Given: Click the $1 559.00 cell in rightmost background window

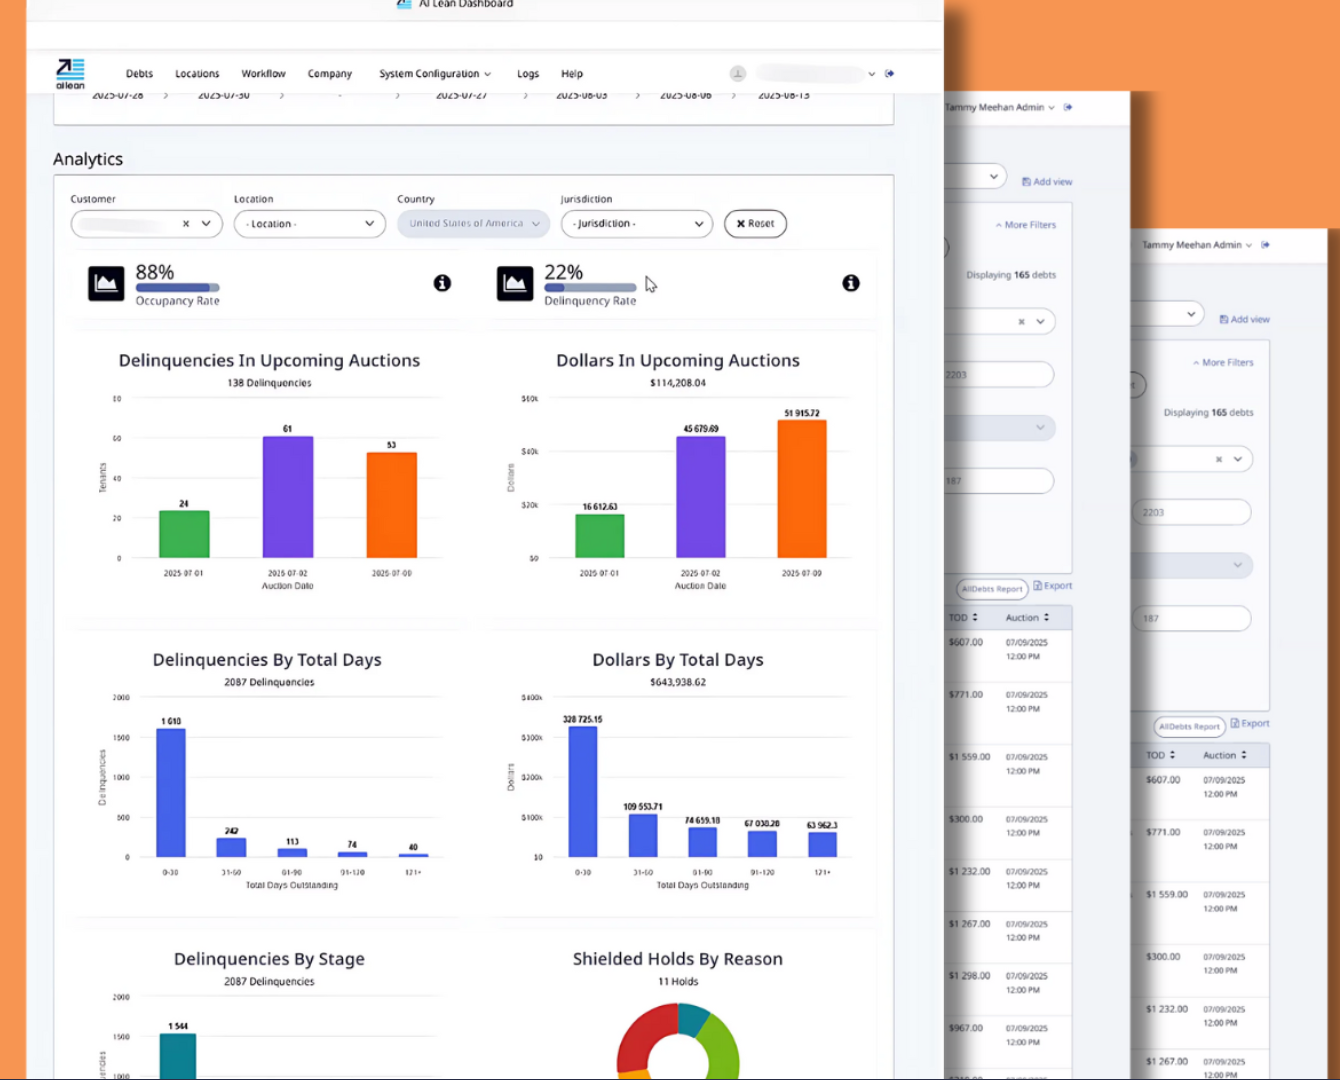Looking at the screenshot, I should [1167, 895].
